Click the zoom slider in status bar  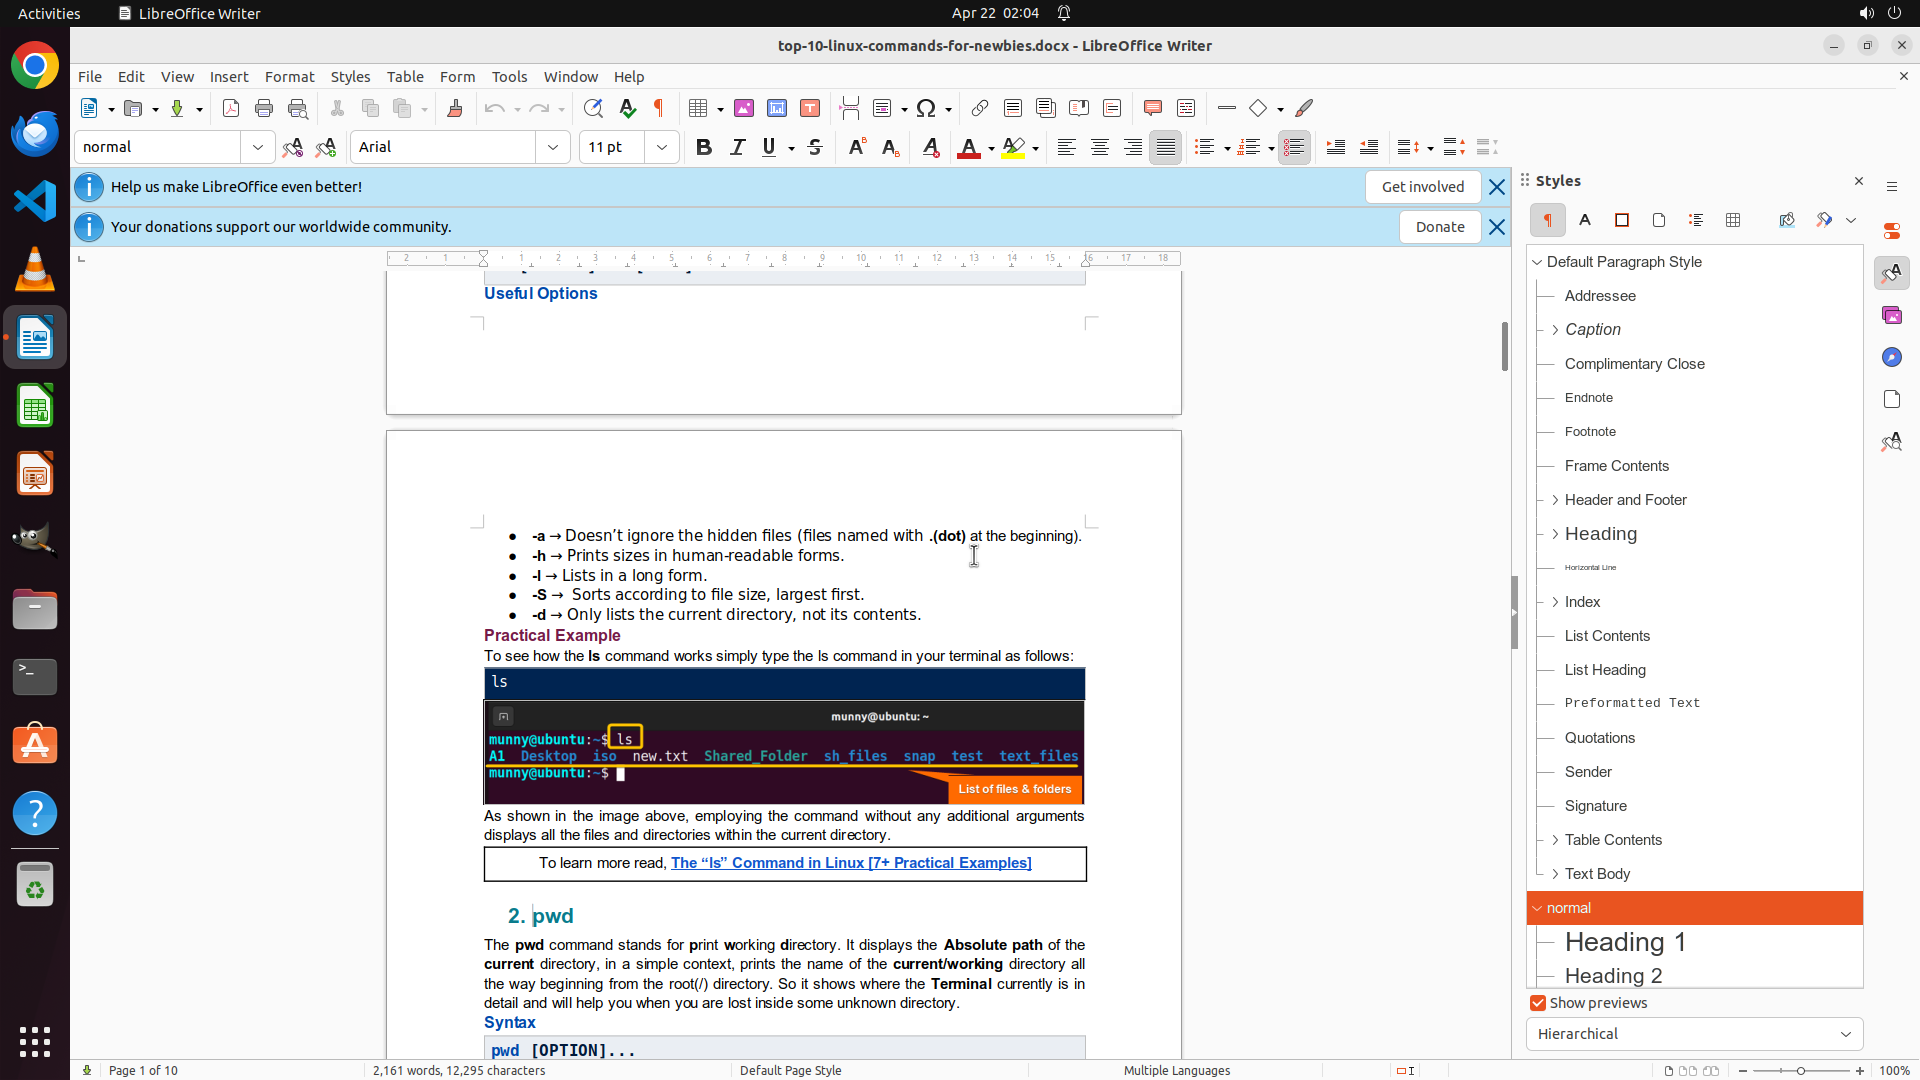pyautogui.click(x=1801, y=1070)
